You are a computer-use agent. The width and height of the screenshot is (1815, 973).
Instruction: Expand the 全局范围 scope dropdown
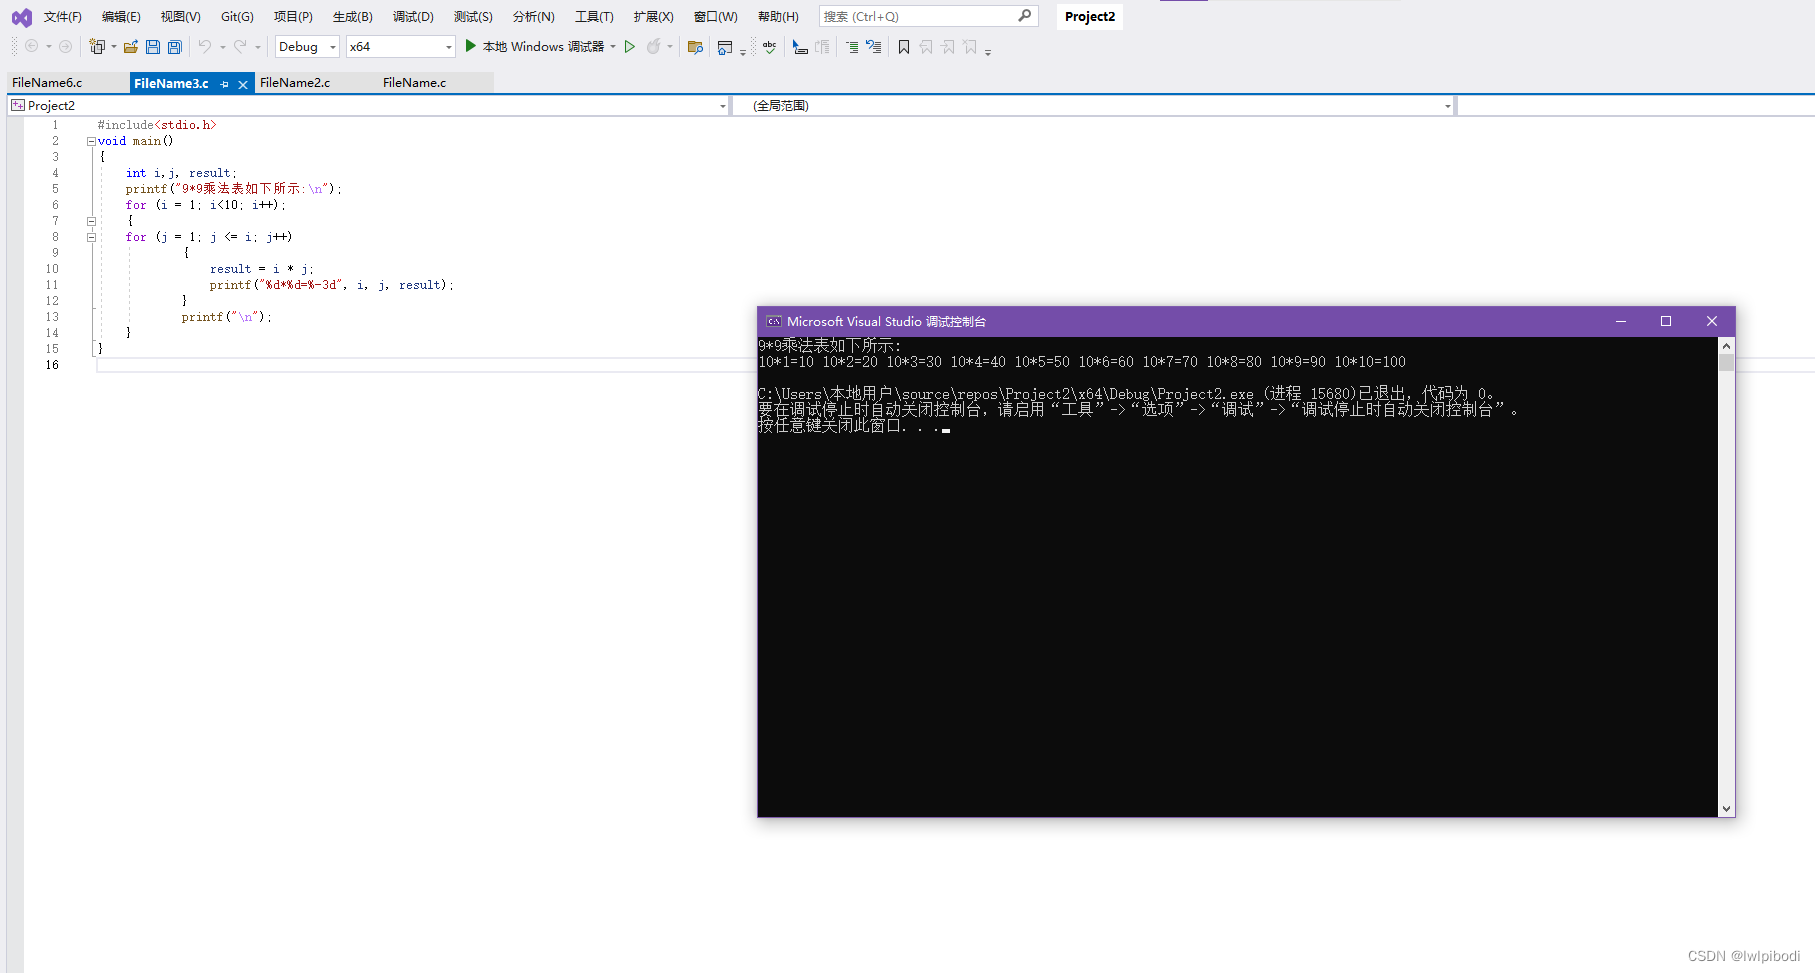click(x=1447, y=106)
